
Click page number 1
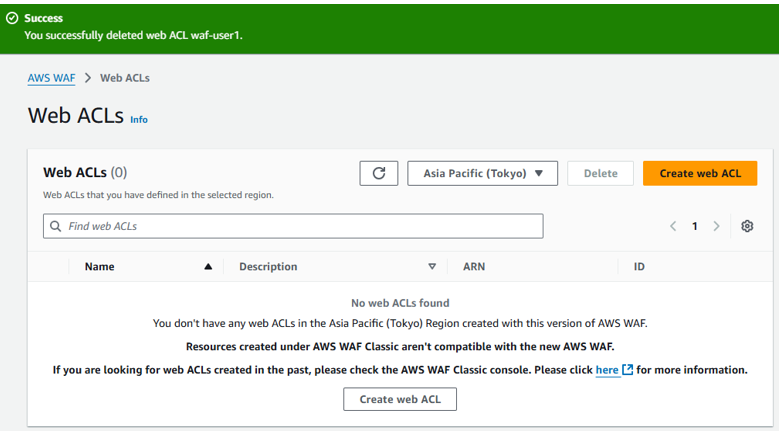695,226
